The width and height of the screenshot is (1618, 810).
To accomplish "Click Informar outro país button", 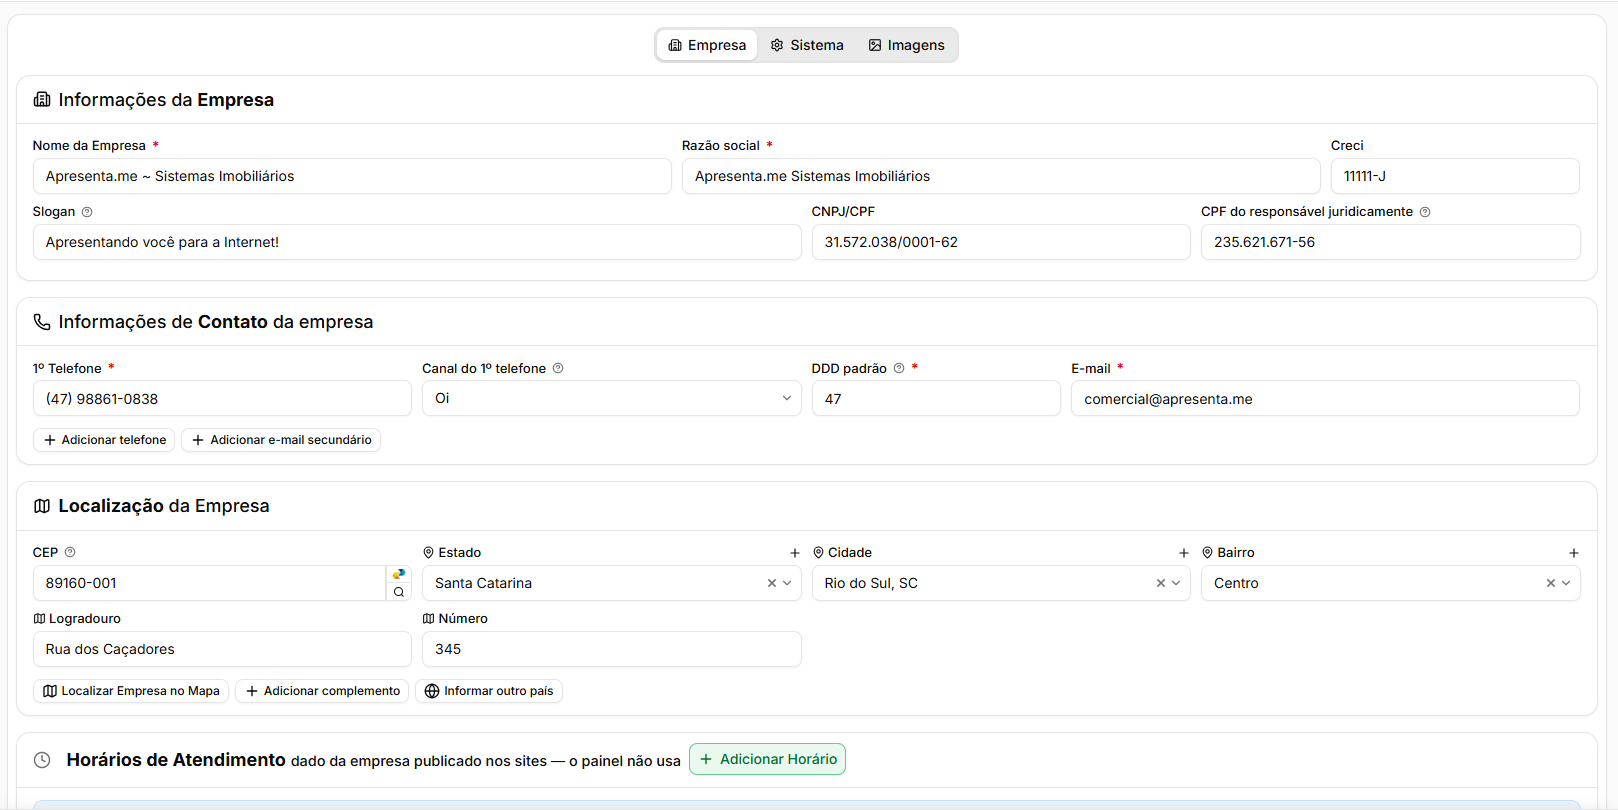I will tap(489, 691).
